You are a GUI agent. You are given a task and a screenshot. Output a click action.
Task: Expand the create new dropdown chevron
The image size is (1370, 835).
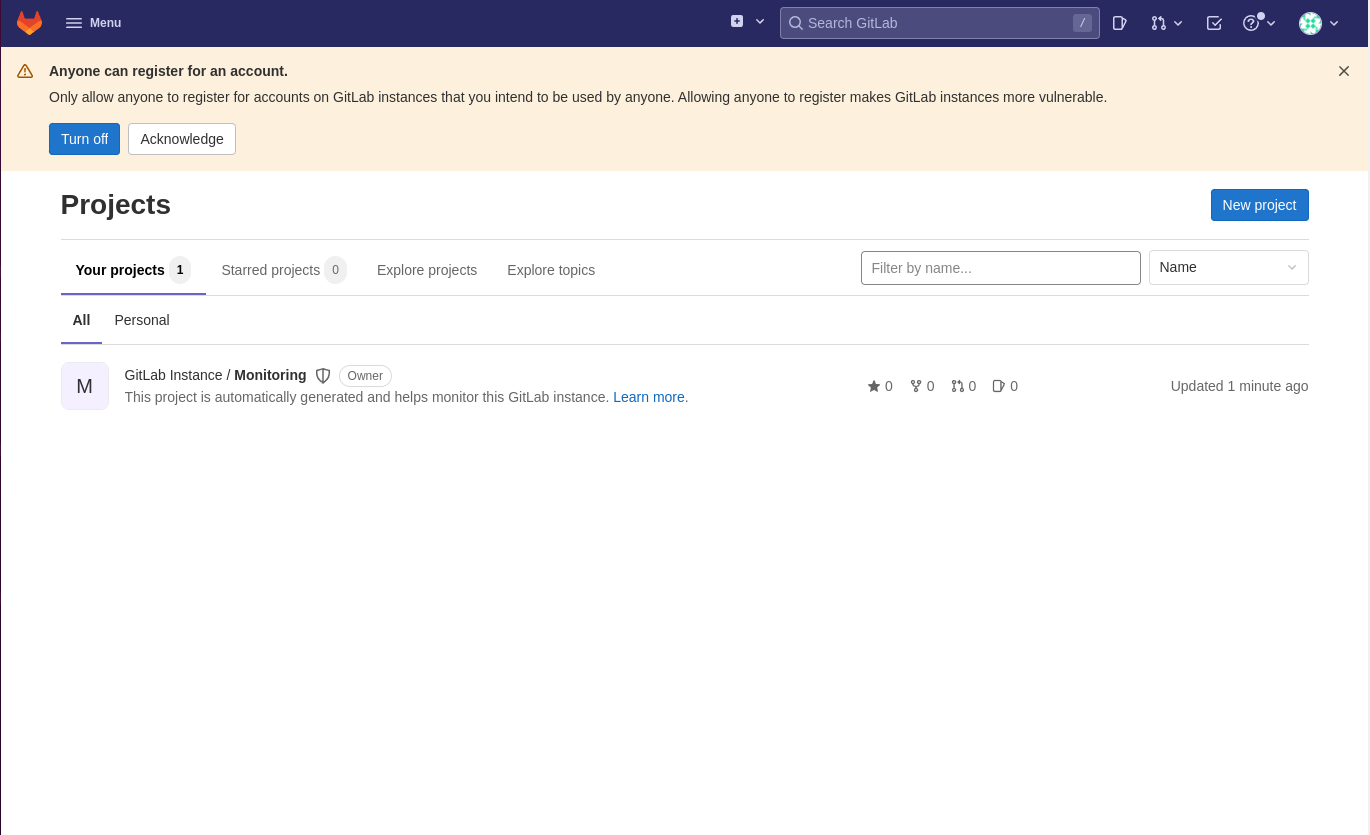760,21
